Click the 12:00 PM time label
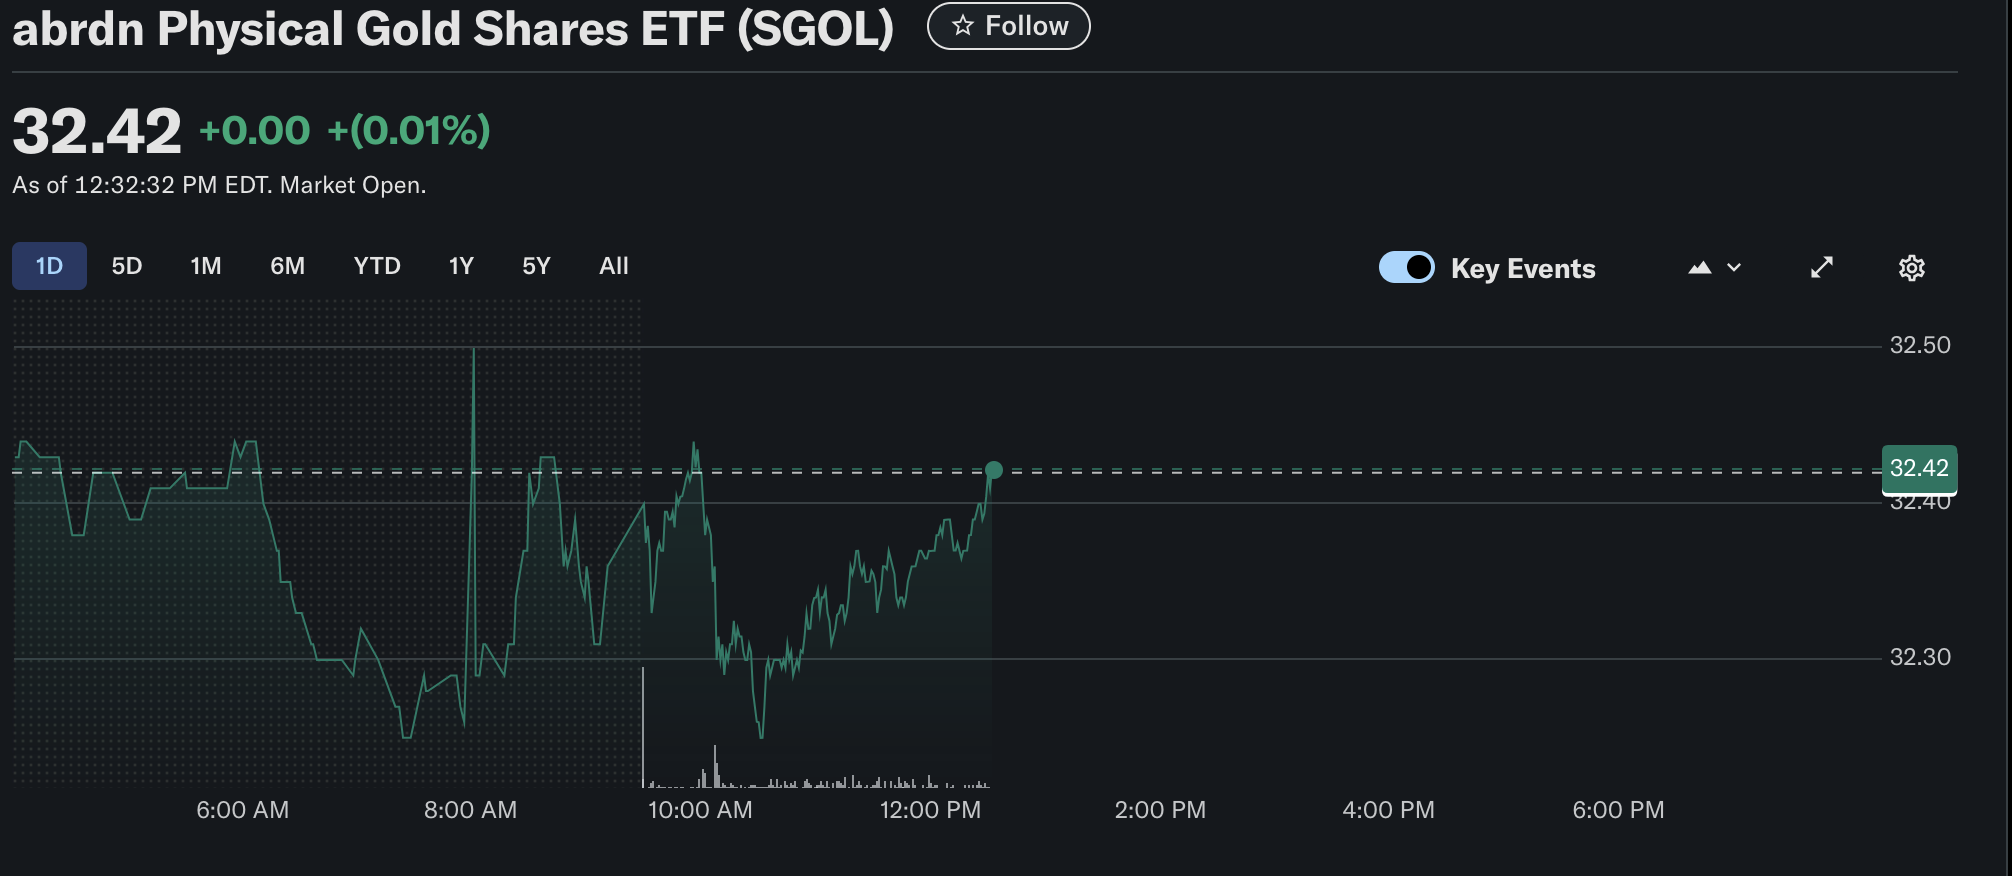The width and height of the screenshot is (2012, 876). tap(930, 810)
